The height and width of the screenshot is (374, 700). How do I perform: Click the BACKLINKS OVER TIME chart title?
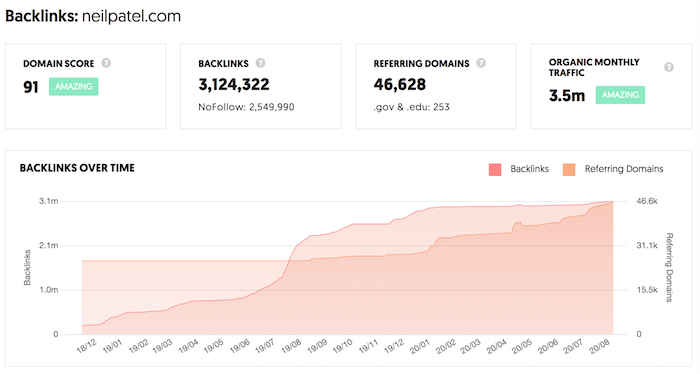click(77, 168)
